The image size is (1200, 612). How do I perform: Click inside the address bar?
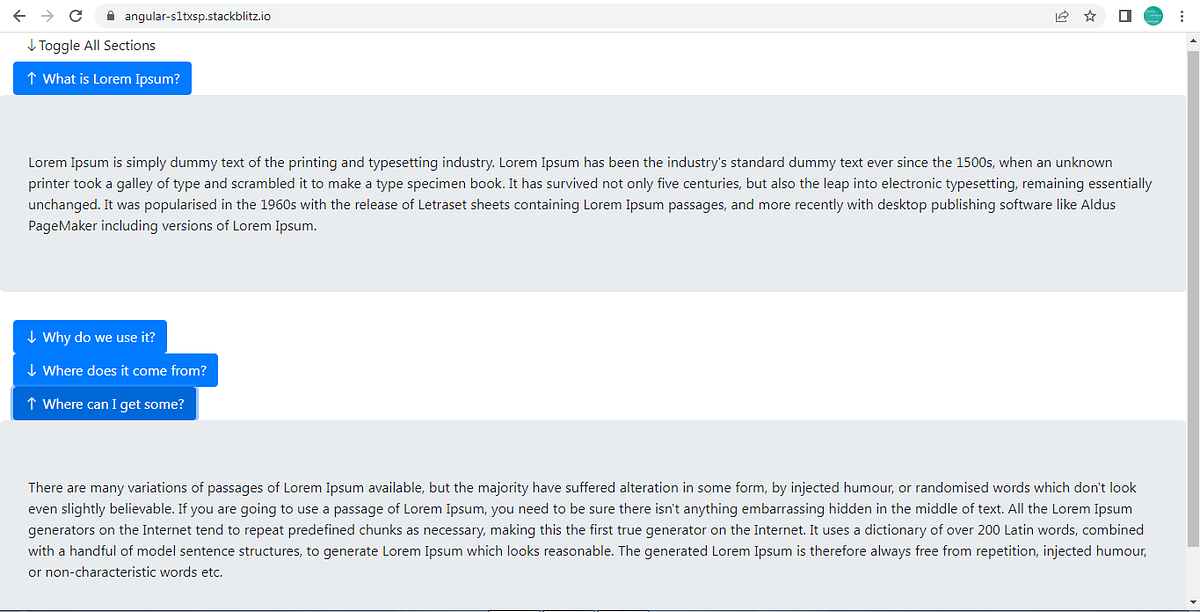point(400,16)
